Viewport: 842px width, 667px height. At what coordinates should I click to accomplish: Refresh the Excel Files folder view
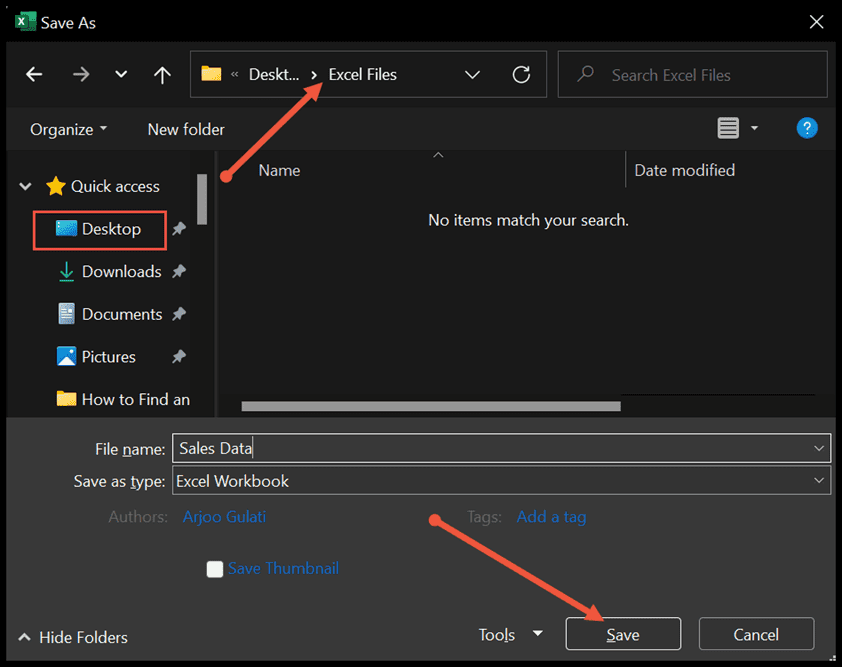click(x=519, y=74)
